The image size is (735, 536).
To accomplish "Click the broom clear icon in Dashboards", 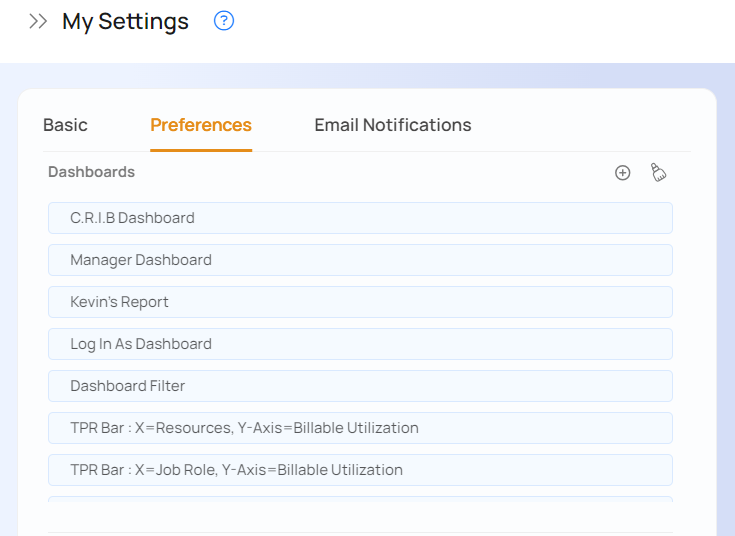I will pyautogui.click(x=658, y=173).
